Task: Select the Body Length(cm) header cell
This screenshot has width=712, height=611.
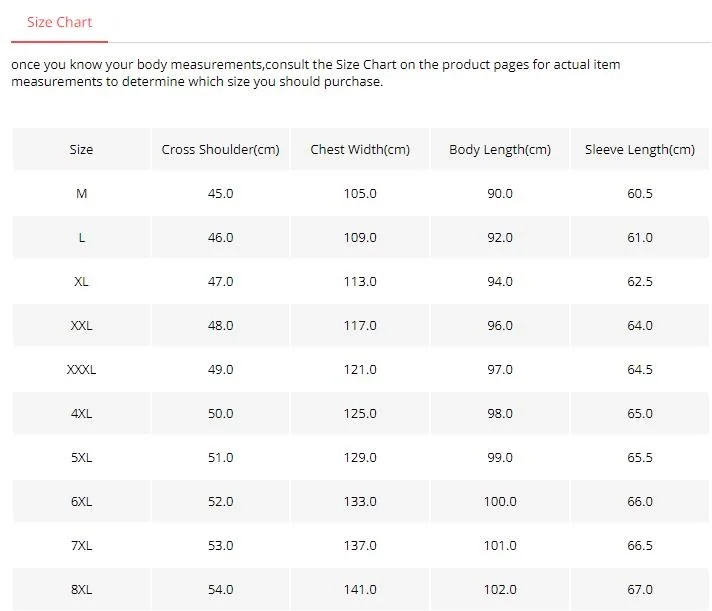Action: pos(500,149)
